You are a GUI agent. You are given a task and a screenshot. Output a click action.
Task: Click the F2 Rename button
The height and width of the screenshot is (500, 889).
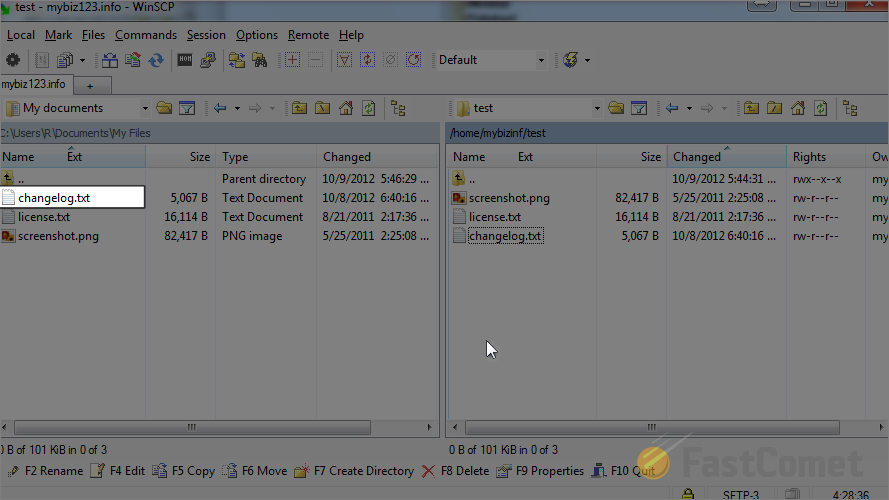pos(46,471)
